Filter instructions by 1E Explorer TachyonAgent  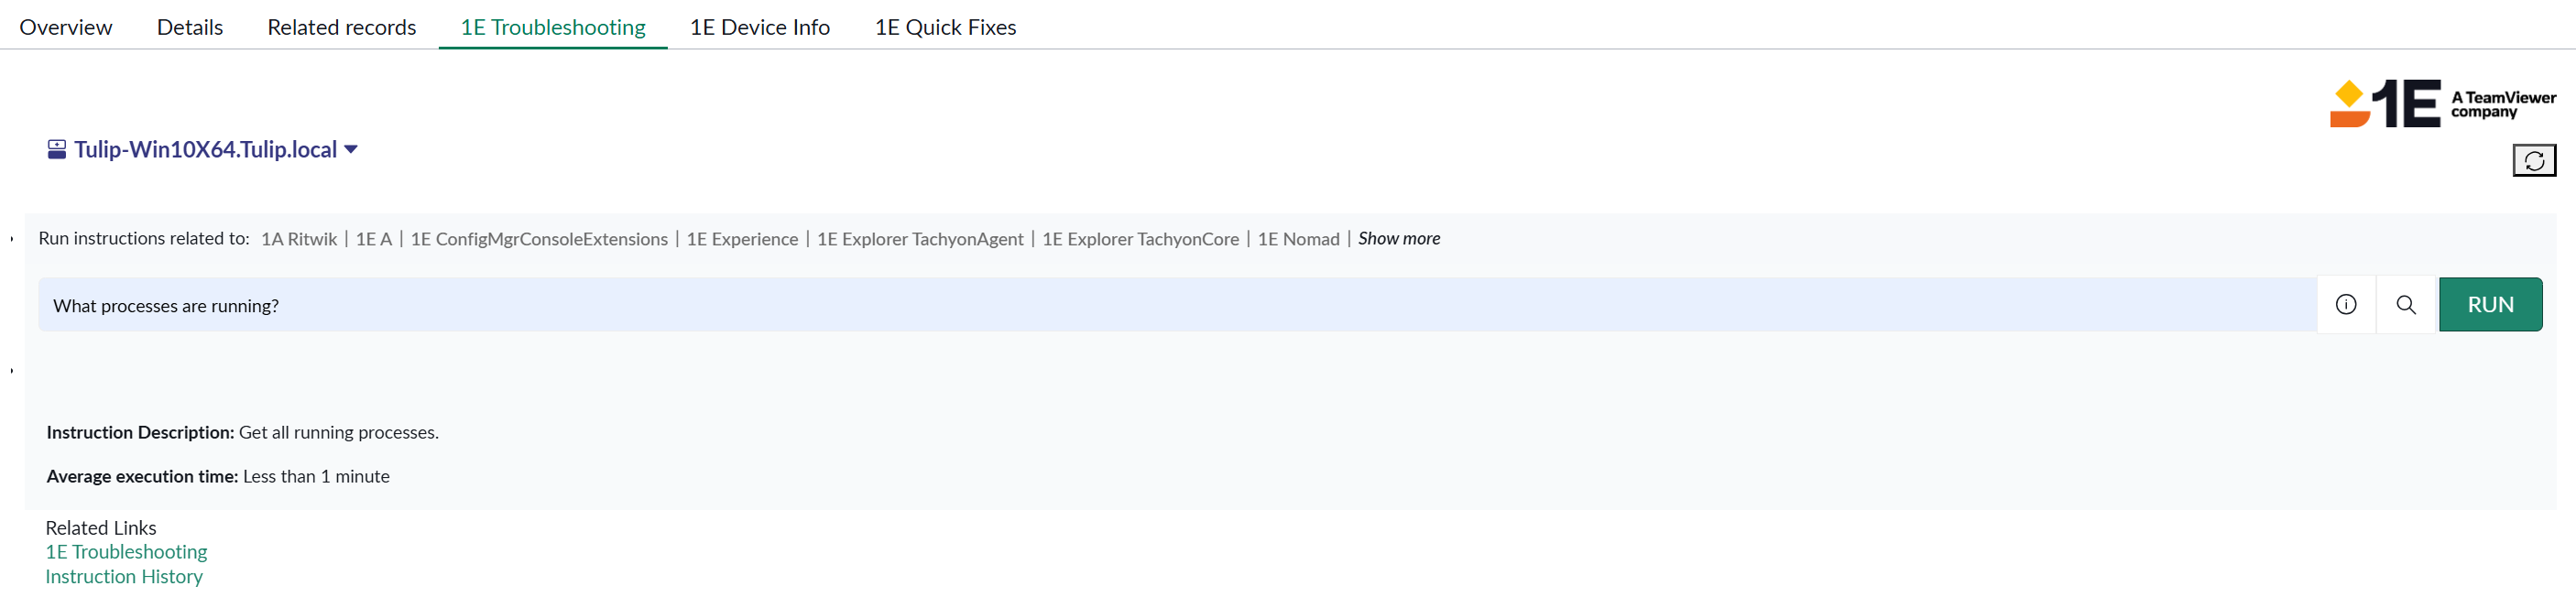click(x=919, y=239)
